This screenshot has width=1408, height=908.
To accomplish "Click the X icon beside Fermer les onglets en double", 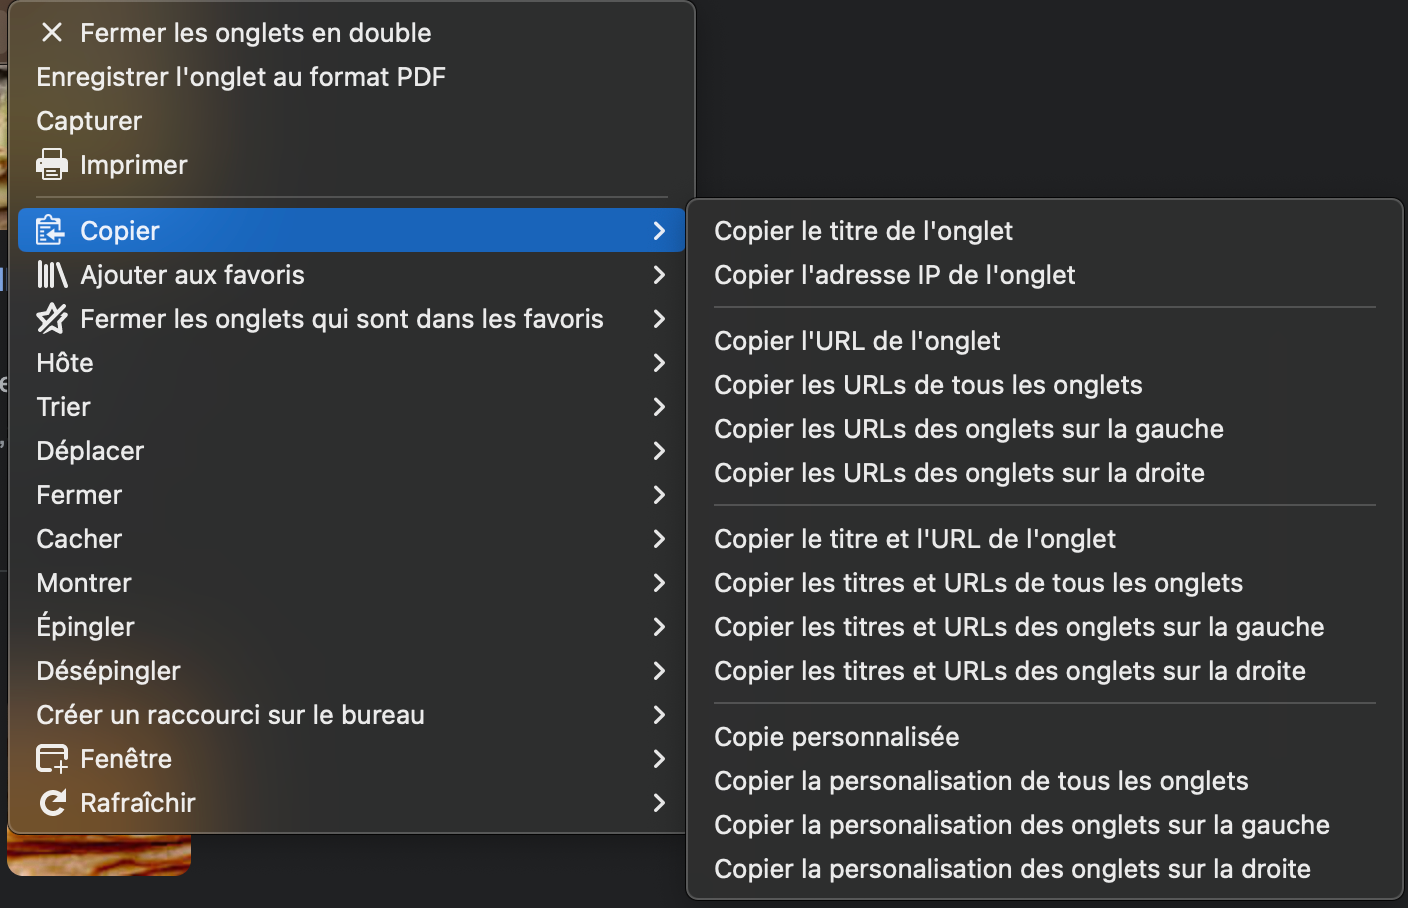I will 52,33.
